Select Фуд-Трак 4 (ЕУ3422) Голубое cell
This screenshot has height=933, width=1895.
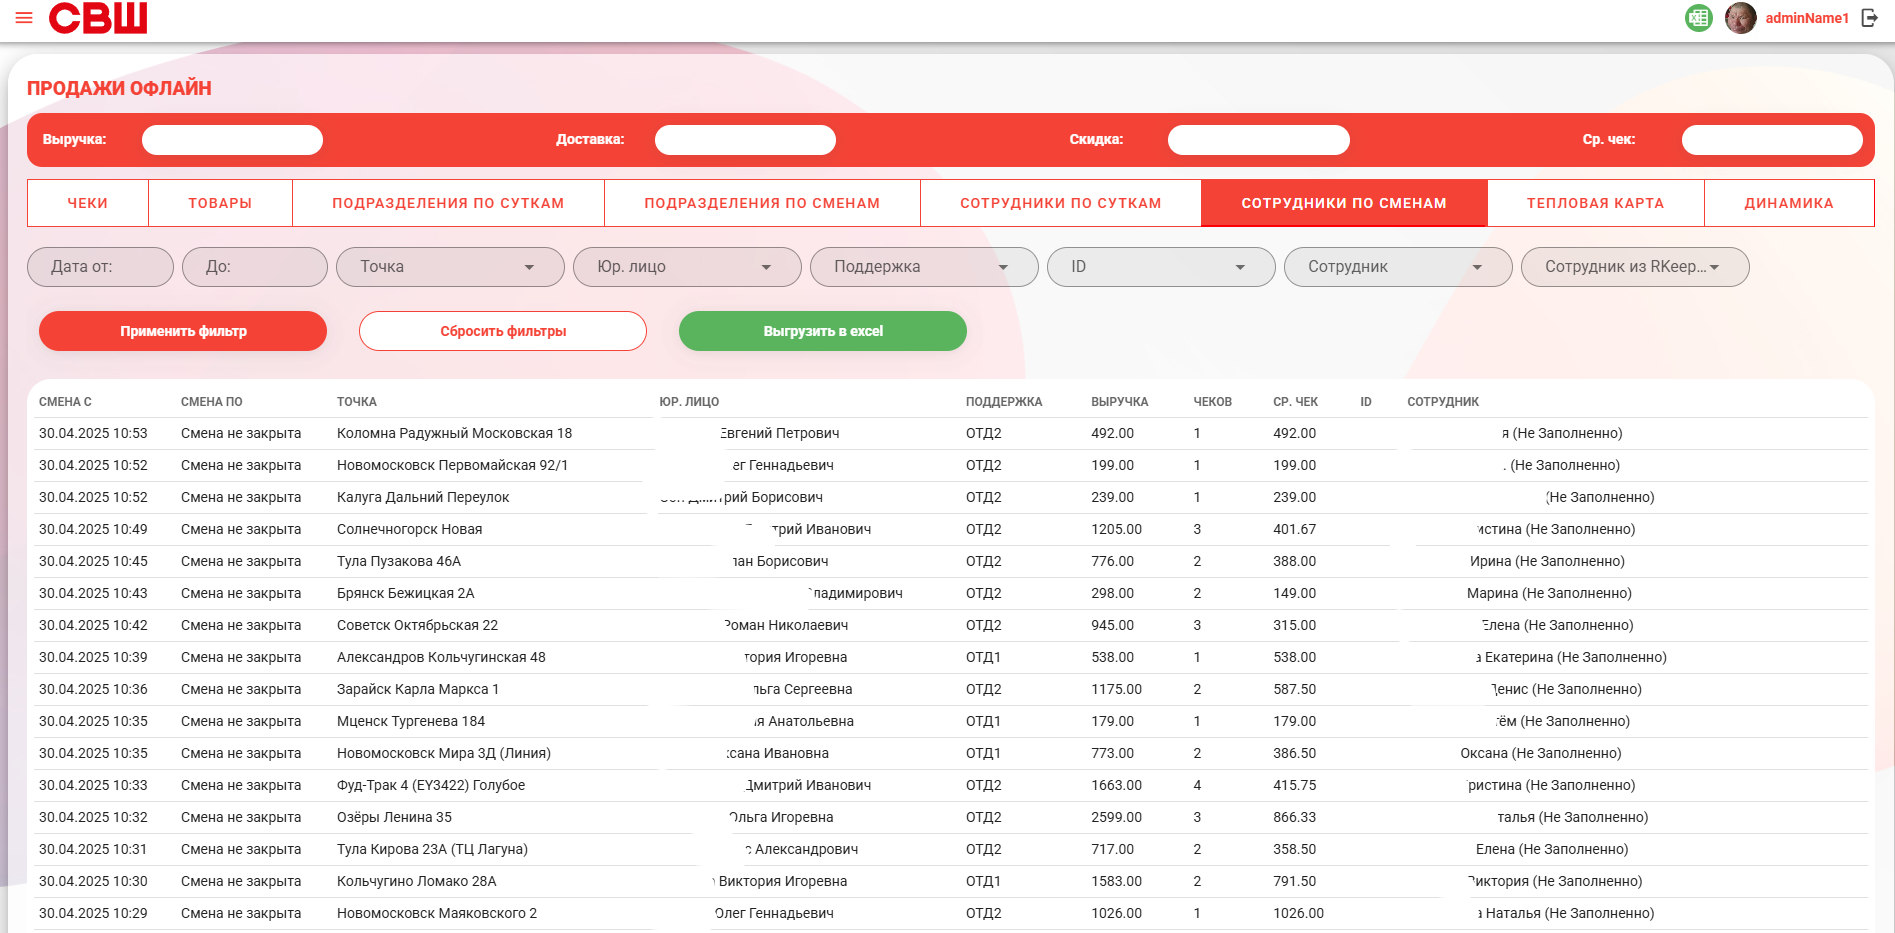pos(431,785)
